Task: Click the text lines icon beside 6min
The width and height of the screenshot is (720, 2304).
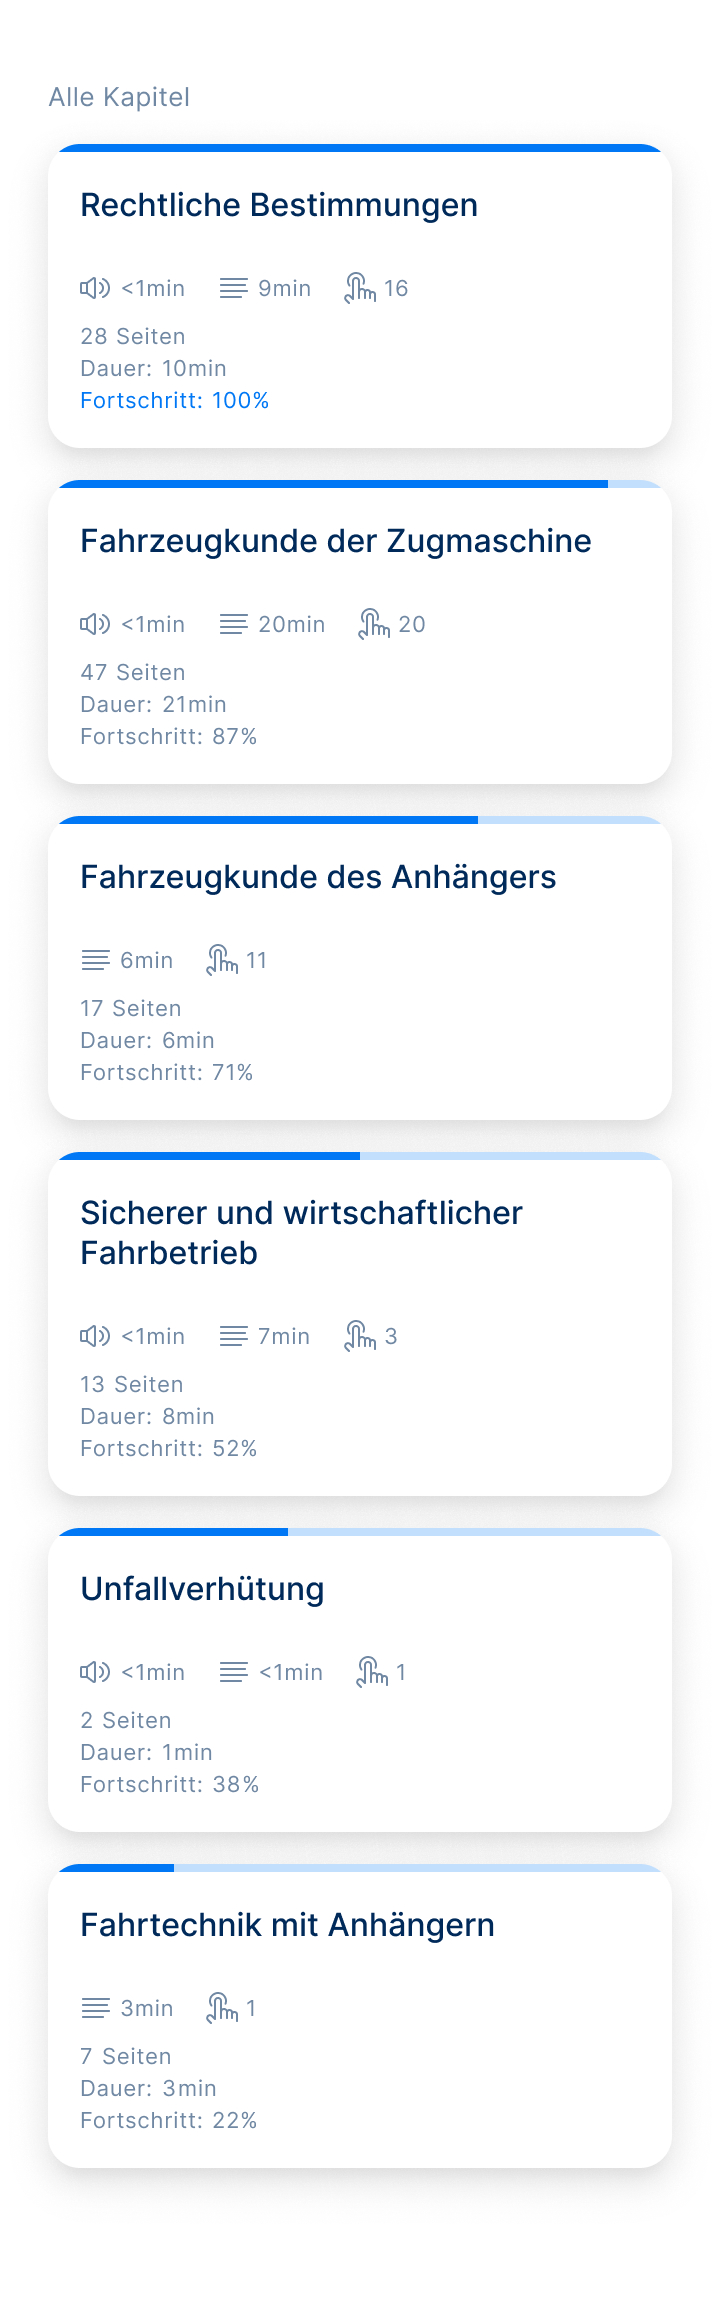Action: [95, 960]
